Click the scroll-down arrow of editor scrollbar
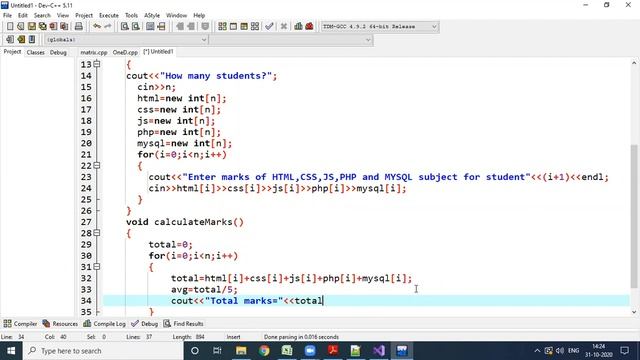 634,312
